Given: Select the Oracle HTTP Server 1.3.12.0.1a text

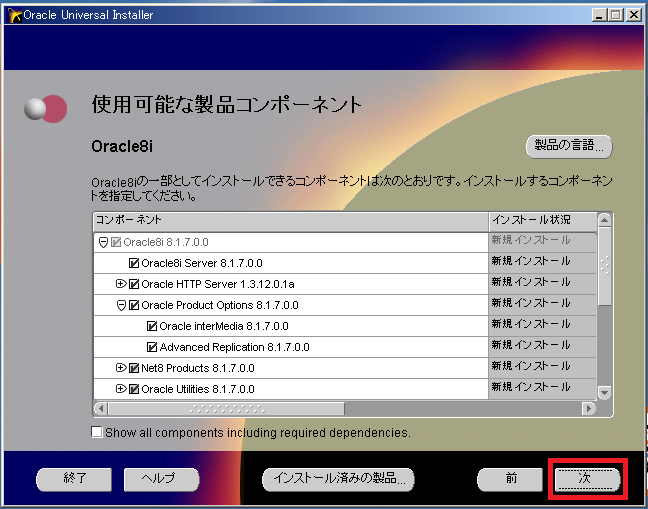Looking at the screenshot, I should tap(218, 284).
